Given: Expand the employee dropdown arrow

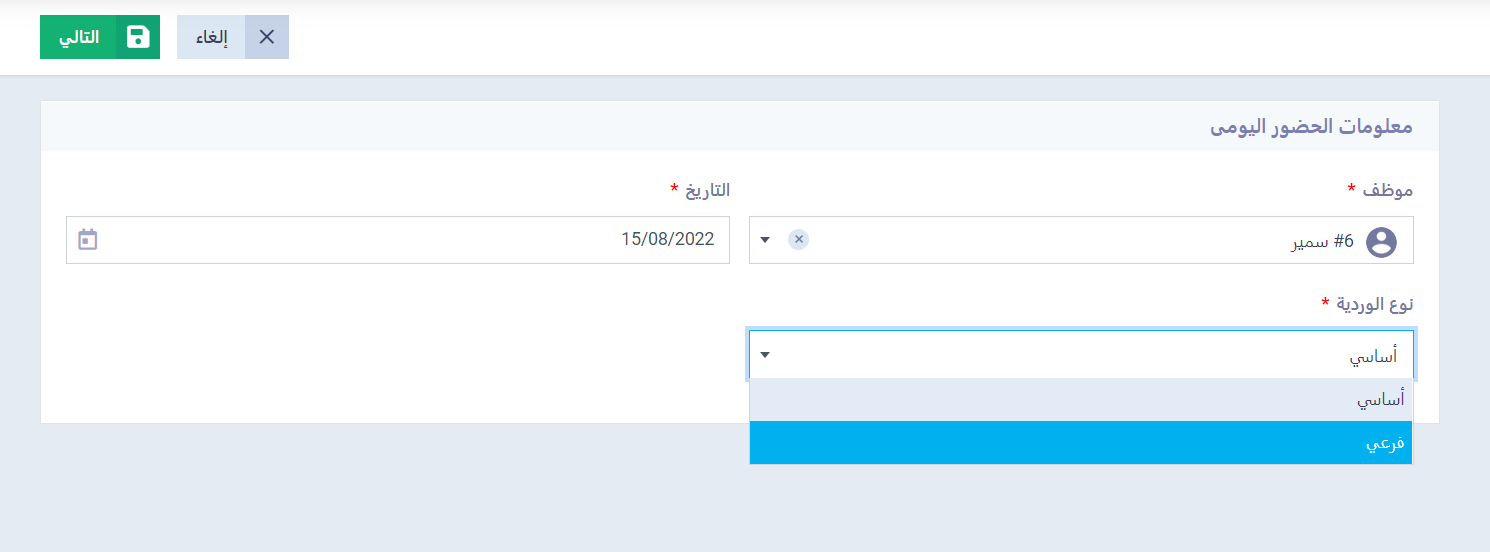Looking at the screenshot, I should (x=765, y=240).
